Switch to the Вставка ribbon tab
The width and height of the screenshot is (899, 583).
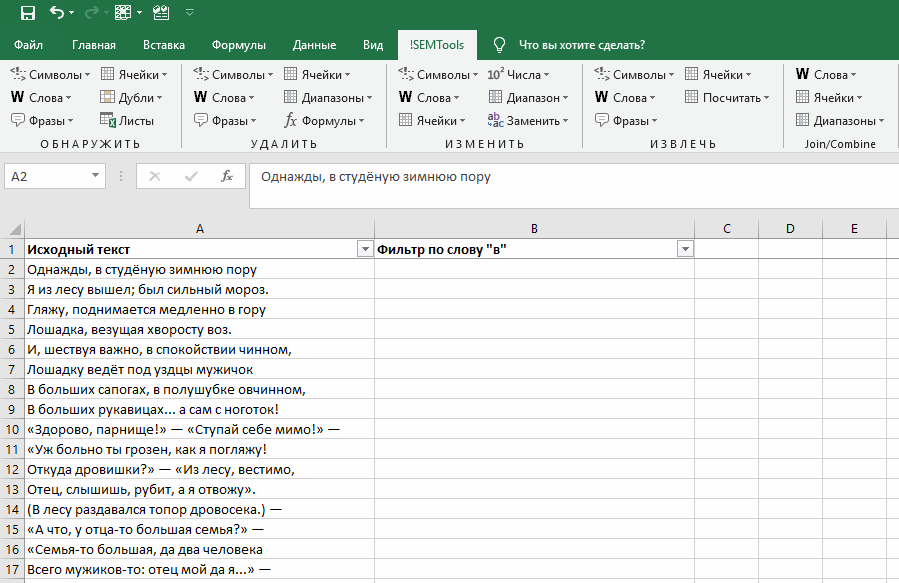(164, 45)
